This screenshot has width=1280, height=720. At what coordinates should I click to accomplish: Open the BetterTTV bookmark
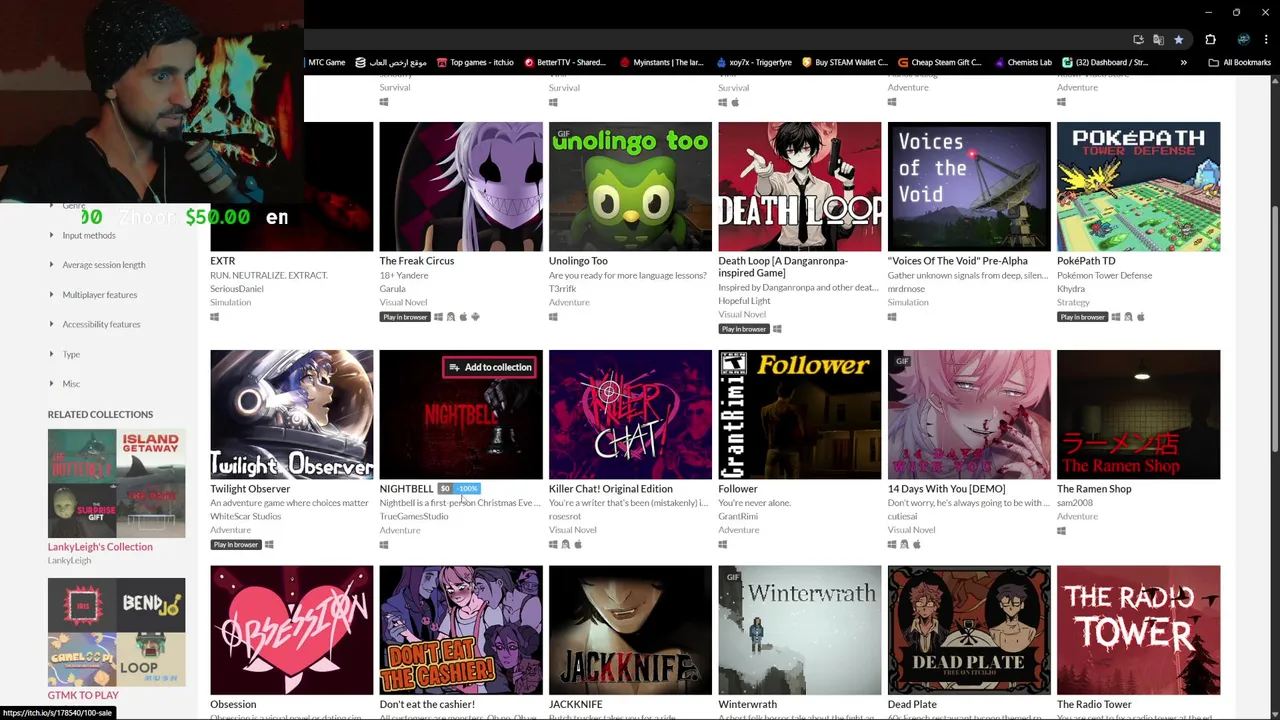[x=565, y=62]
